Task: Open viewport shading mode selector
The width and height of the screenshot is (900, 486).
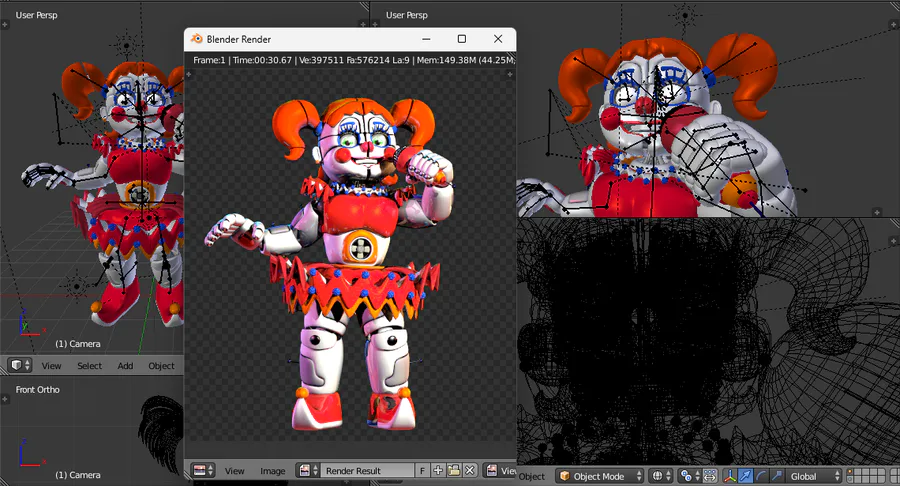Action: (x=662, y=476)
